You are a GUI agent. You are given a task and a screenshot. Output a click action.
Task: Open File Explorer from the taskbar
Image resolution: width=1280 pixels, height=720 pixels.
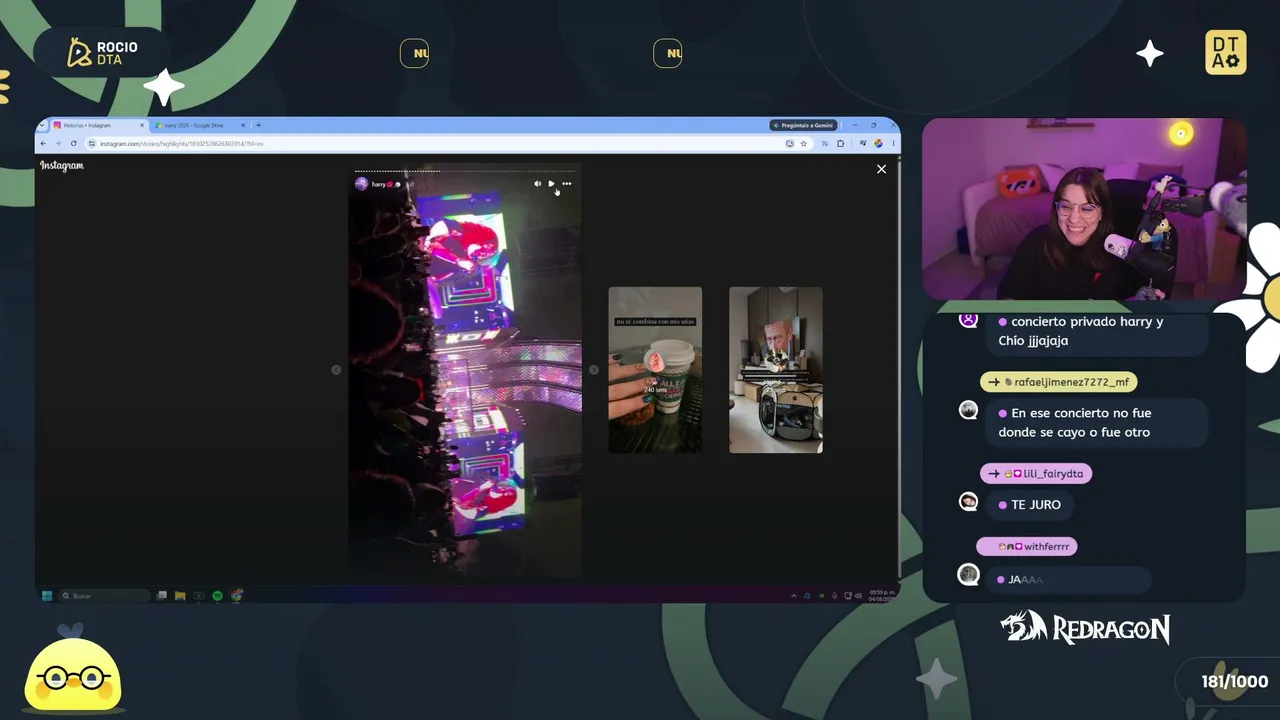coord(180,596)
